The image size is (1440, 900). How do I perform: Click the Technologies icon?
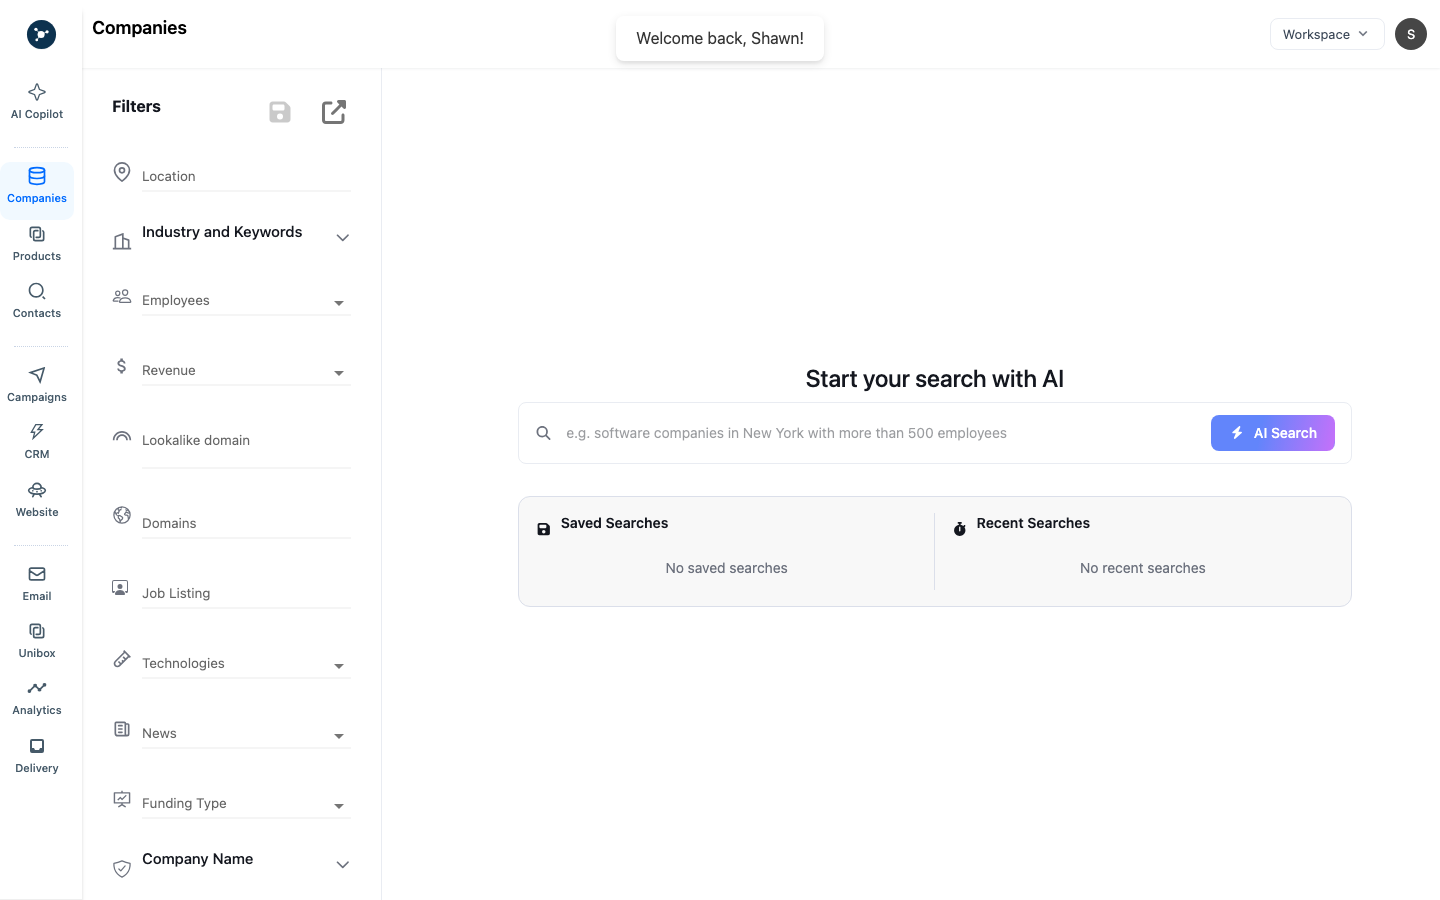tap(122, 659)
